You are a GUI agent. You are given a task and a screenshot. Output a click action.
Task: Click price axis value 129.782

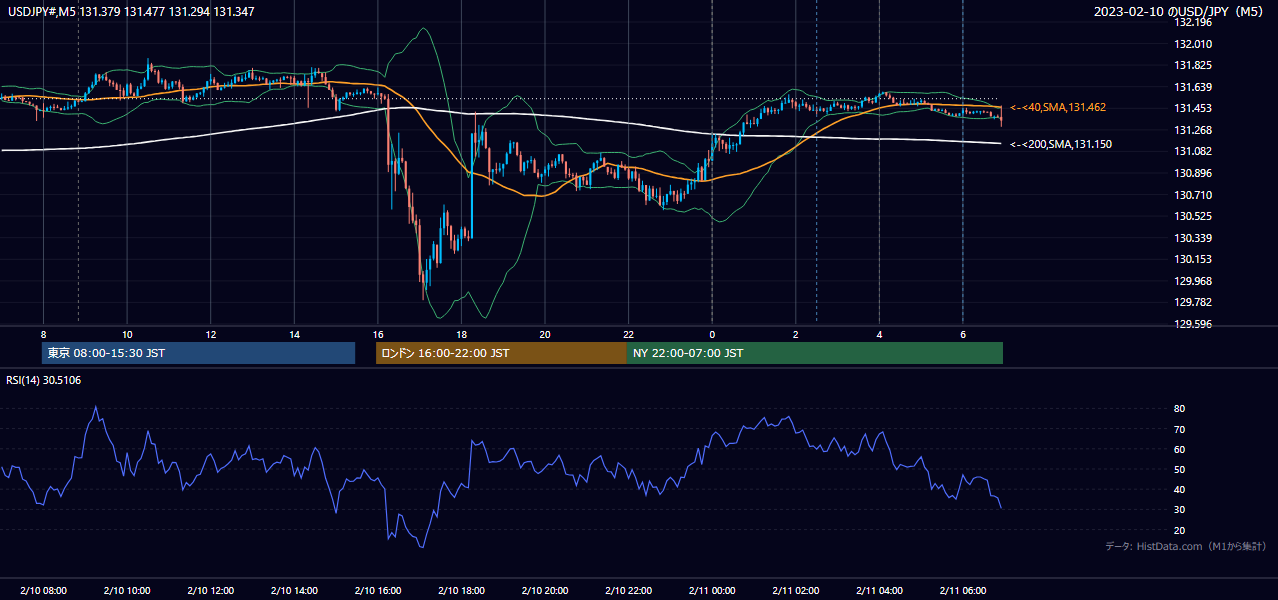point(1193,302)
